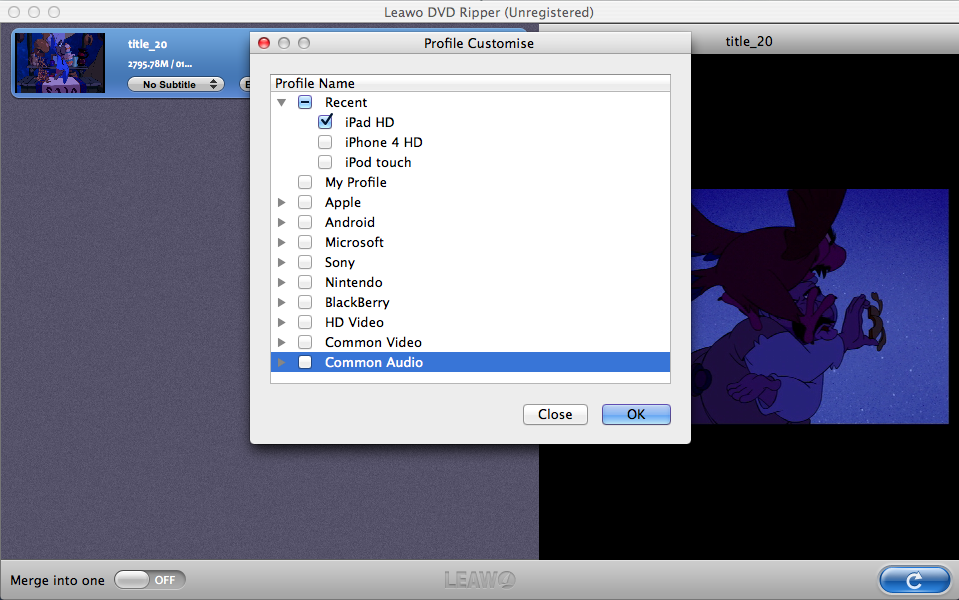The height and width of the screenshot is (600, 959).
Task: Check the Android profile checkbox
Action: click(x=305, y=222)
